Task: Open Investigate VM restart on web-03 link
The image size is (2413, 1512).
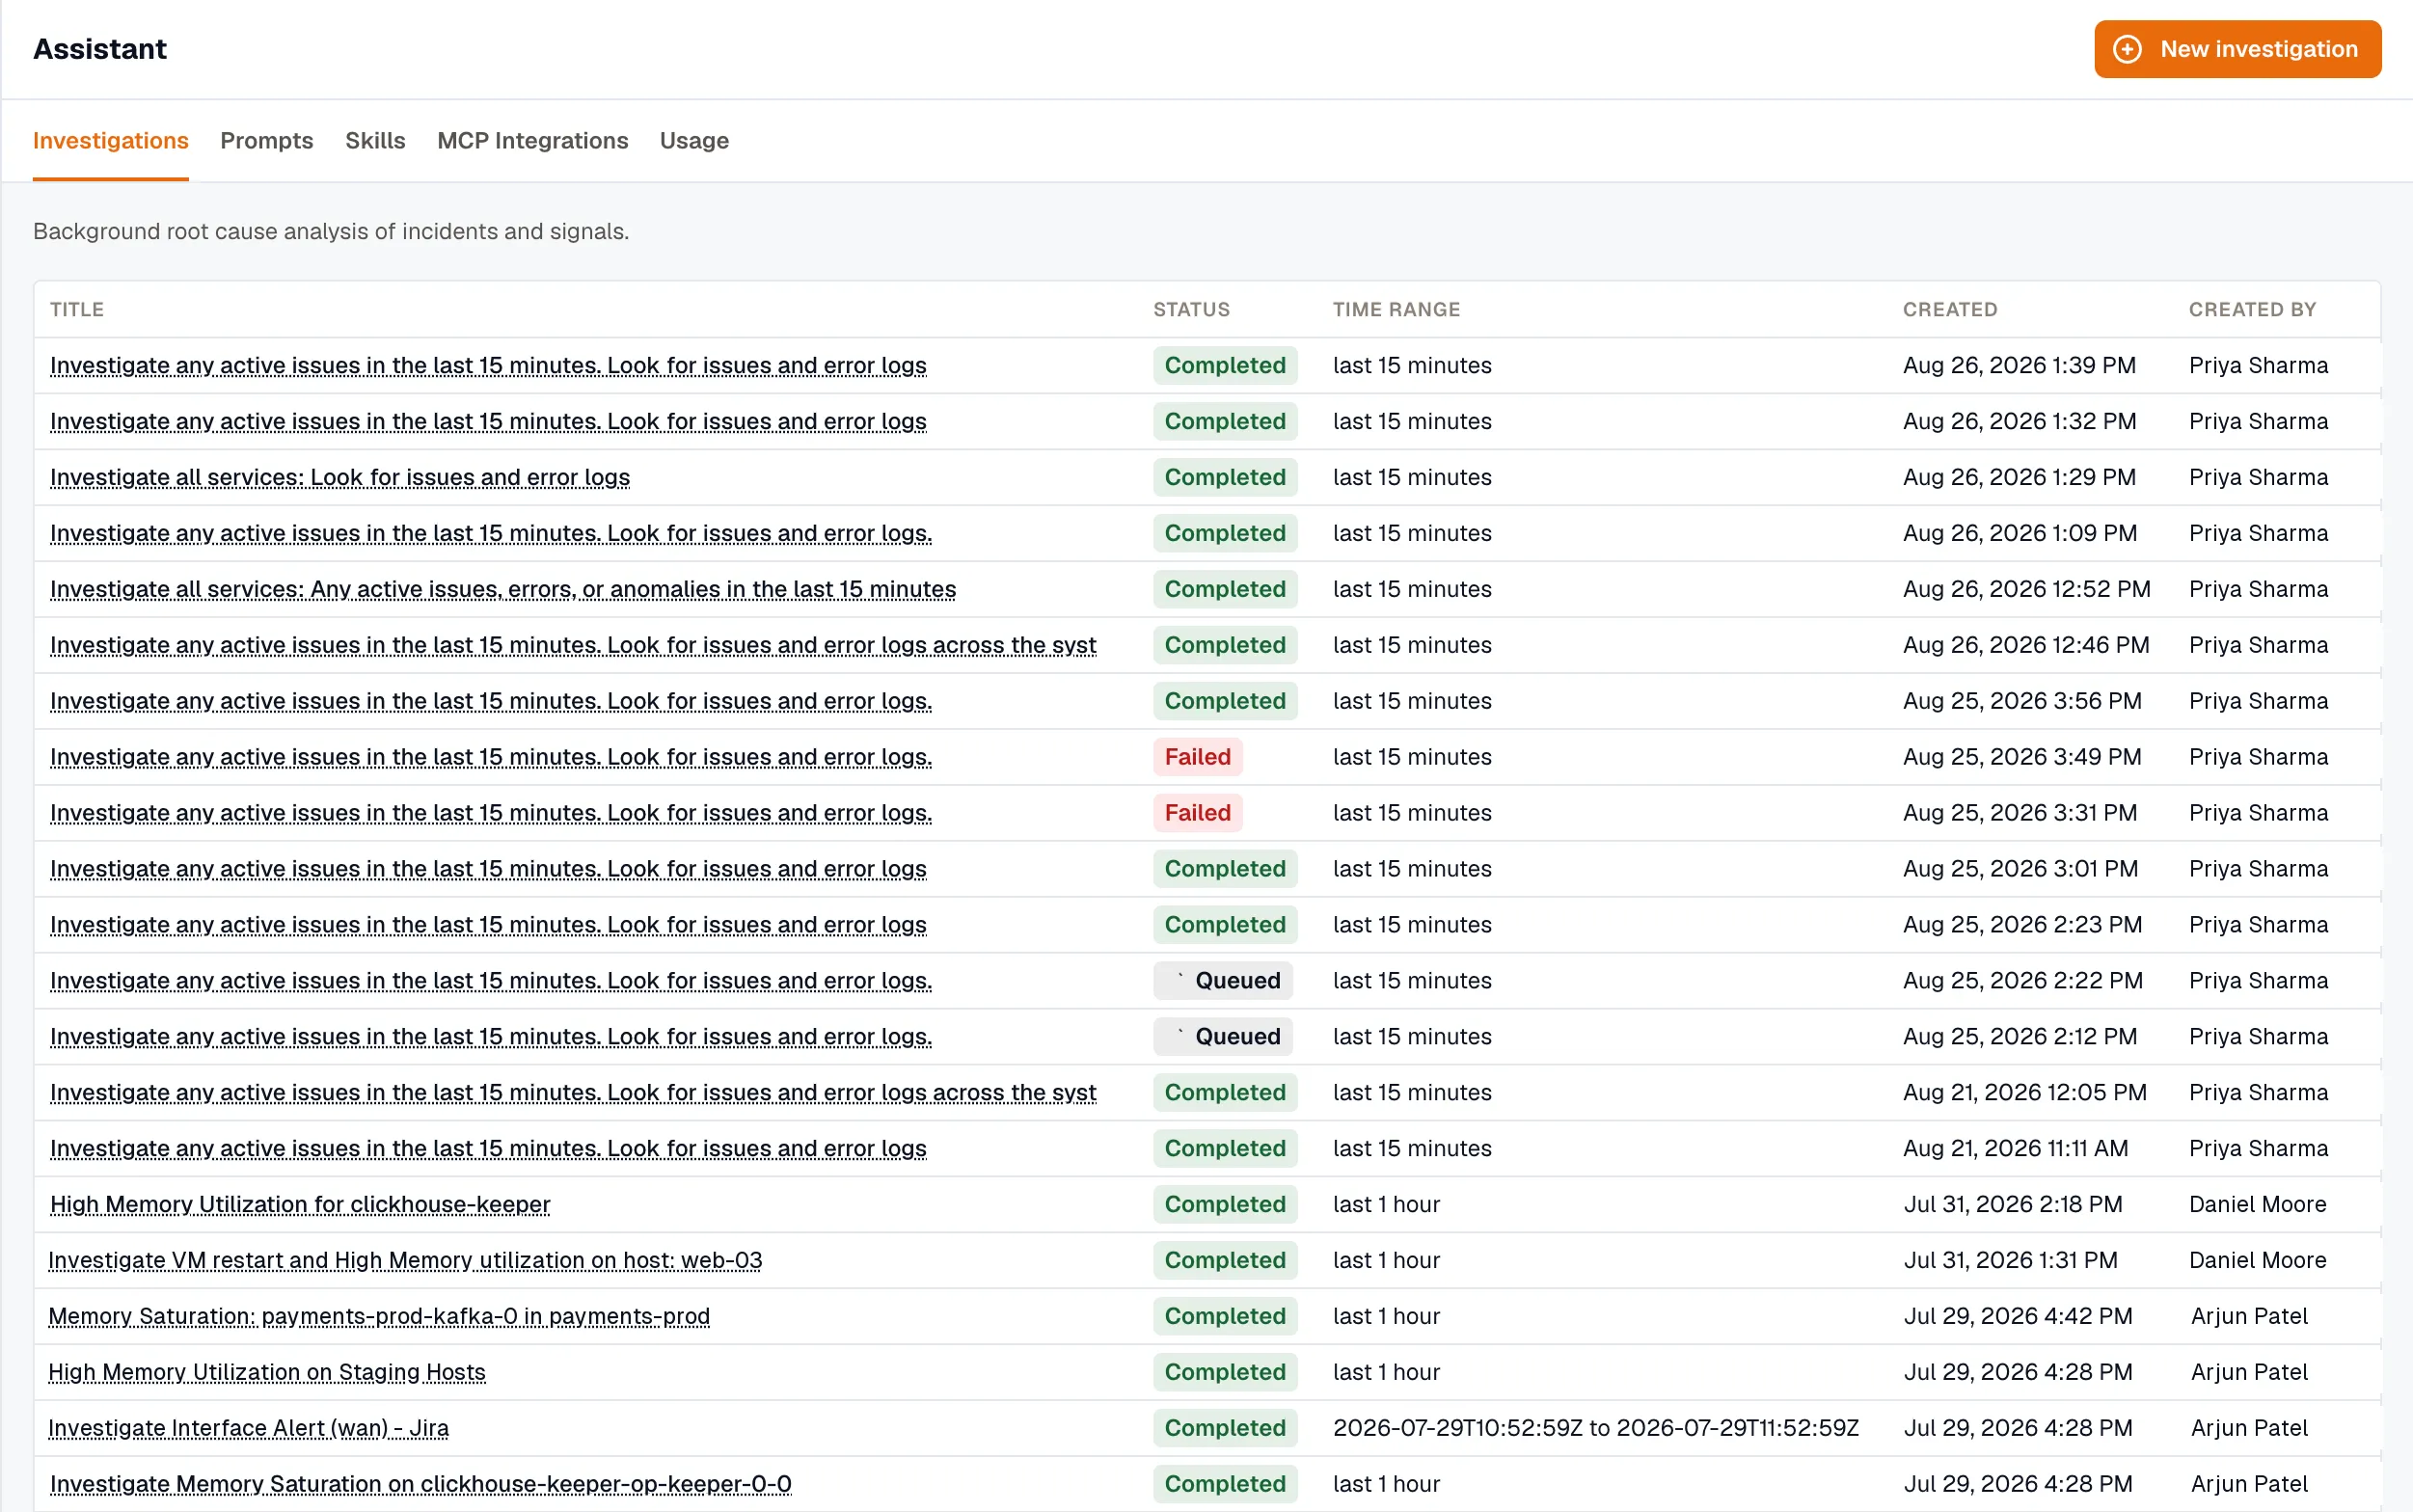Action: tap(405, 1261)
